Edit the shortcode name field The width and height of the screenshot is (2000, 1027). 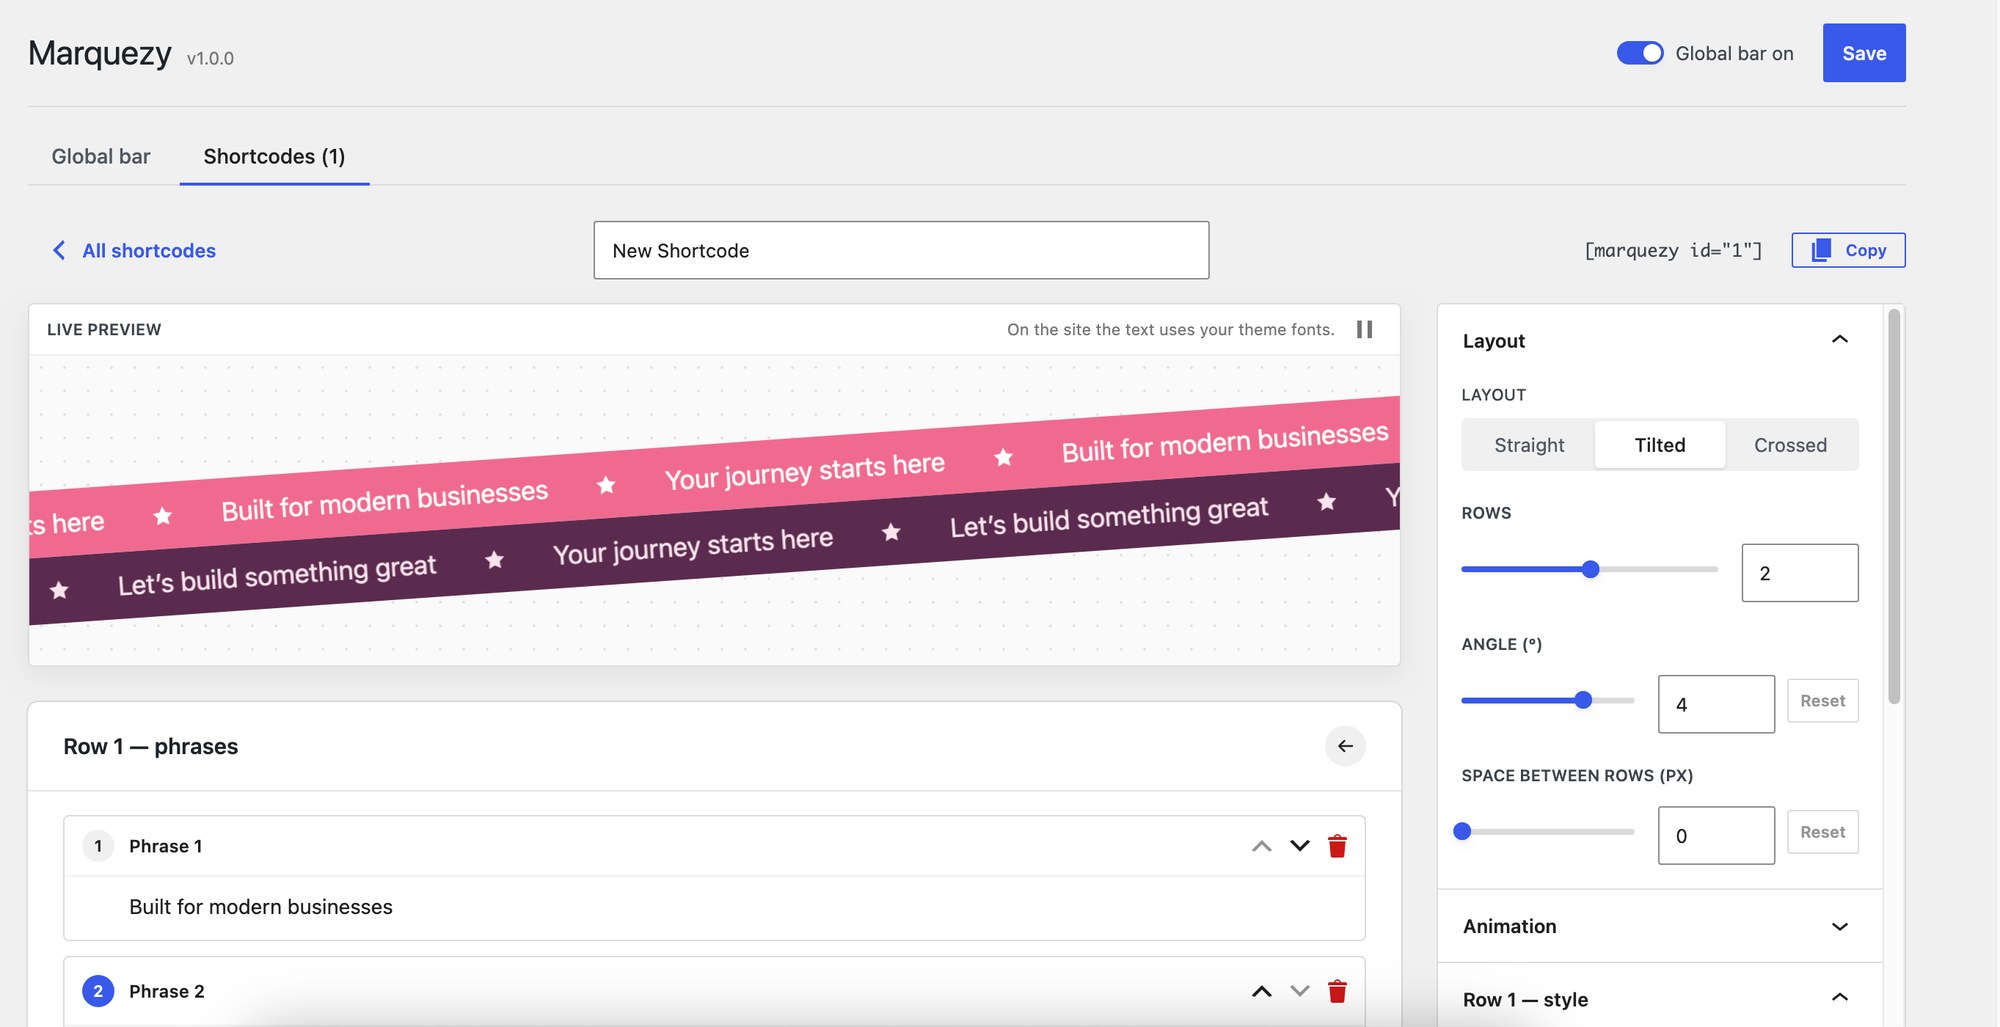[x=901, y=250]
